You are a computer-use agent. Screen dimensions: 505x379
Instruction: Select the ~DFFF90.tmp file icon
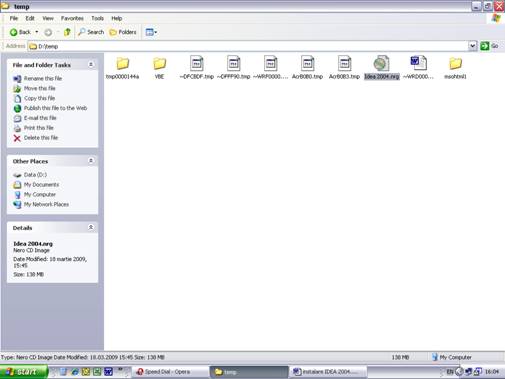[x=233, y=63]
